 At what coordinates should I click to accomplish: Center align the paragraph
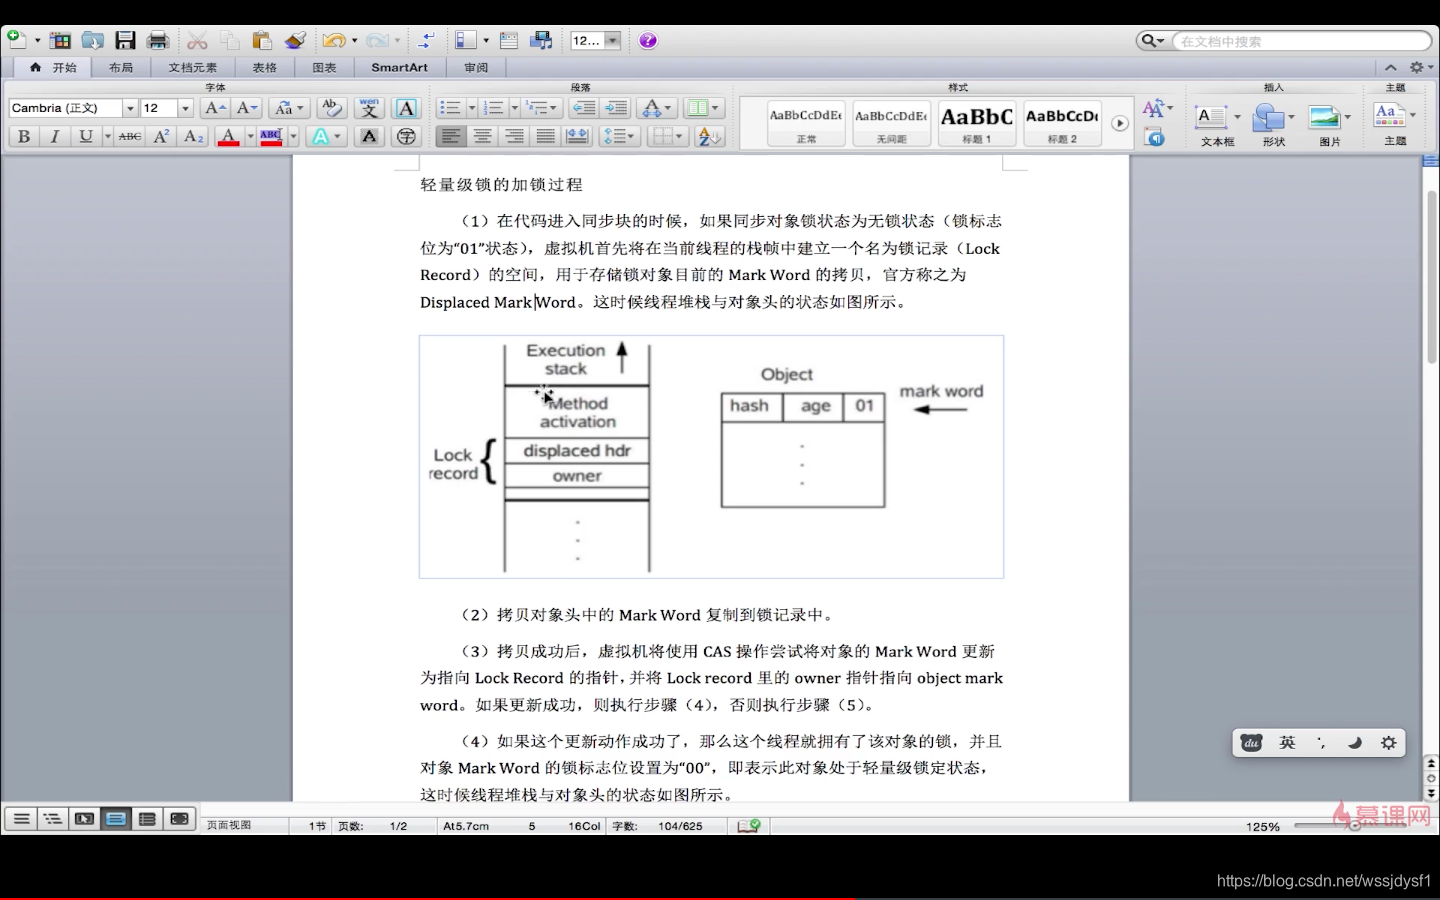click(x=483, y=136)
